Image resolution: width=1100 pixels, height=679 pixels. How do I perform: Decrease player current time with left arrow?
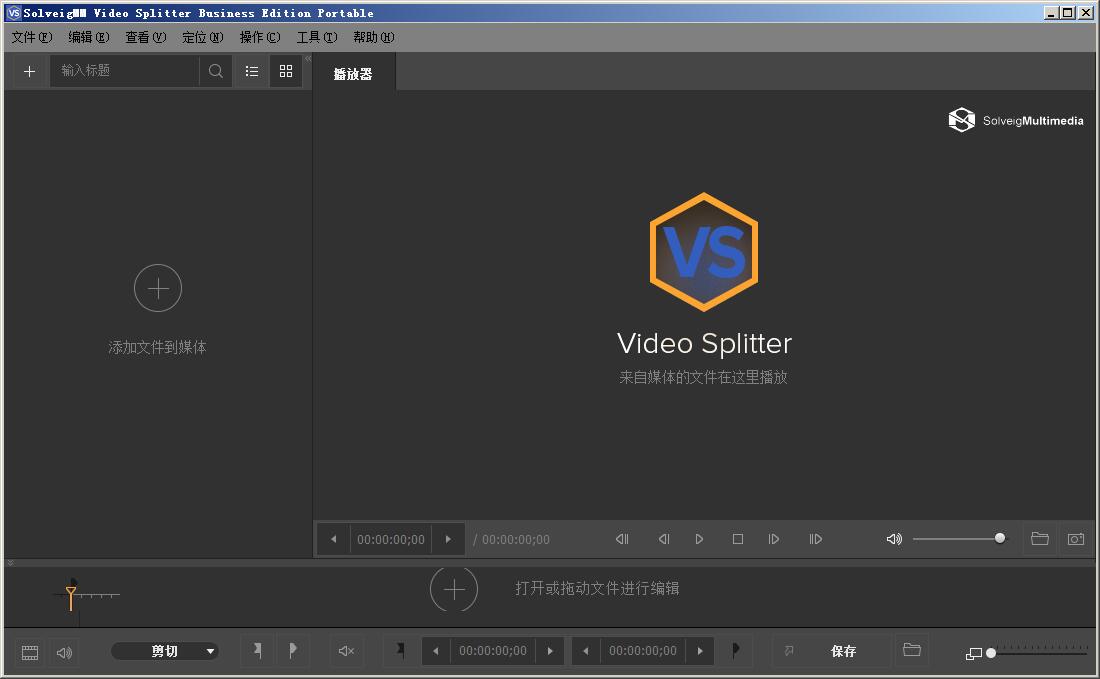coord(334,539)
